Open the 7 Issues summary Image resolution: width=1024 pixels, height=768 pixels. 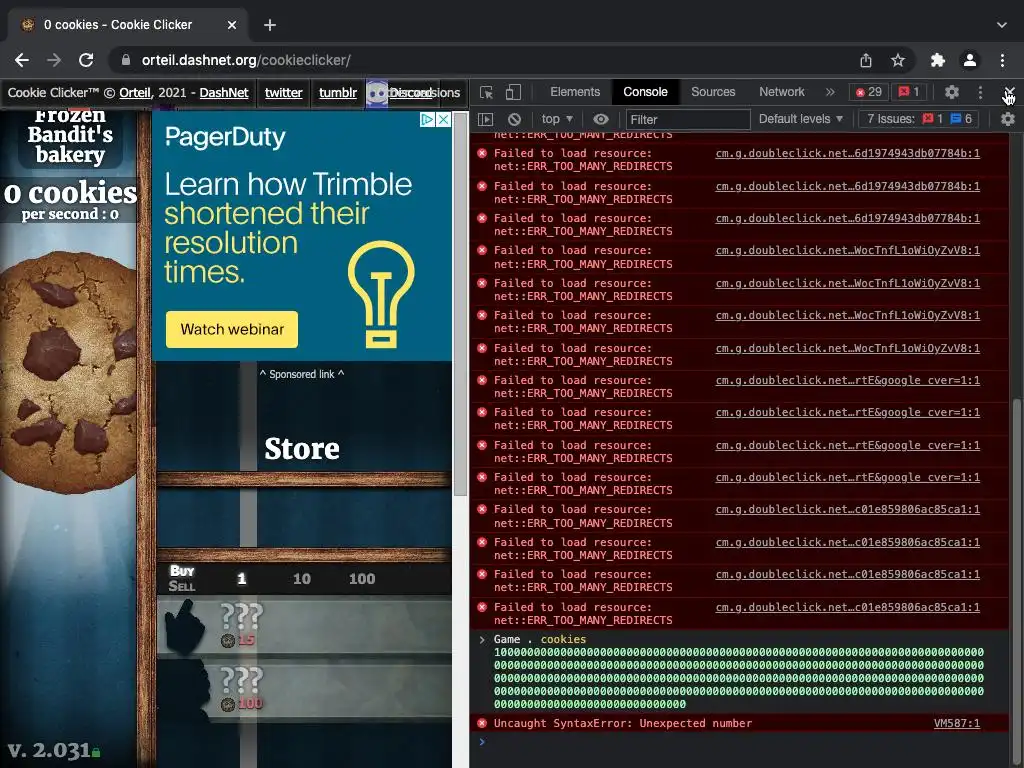[x=920, y=119]
